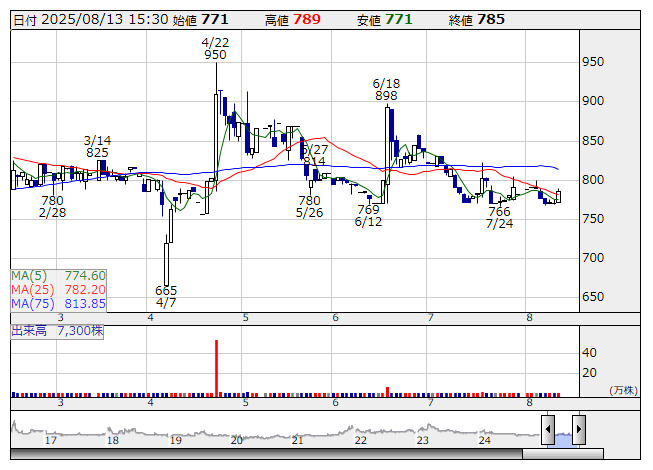Click the 出来高 volume label
Screen dimensions: 653x470
(29, 329)
